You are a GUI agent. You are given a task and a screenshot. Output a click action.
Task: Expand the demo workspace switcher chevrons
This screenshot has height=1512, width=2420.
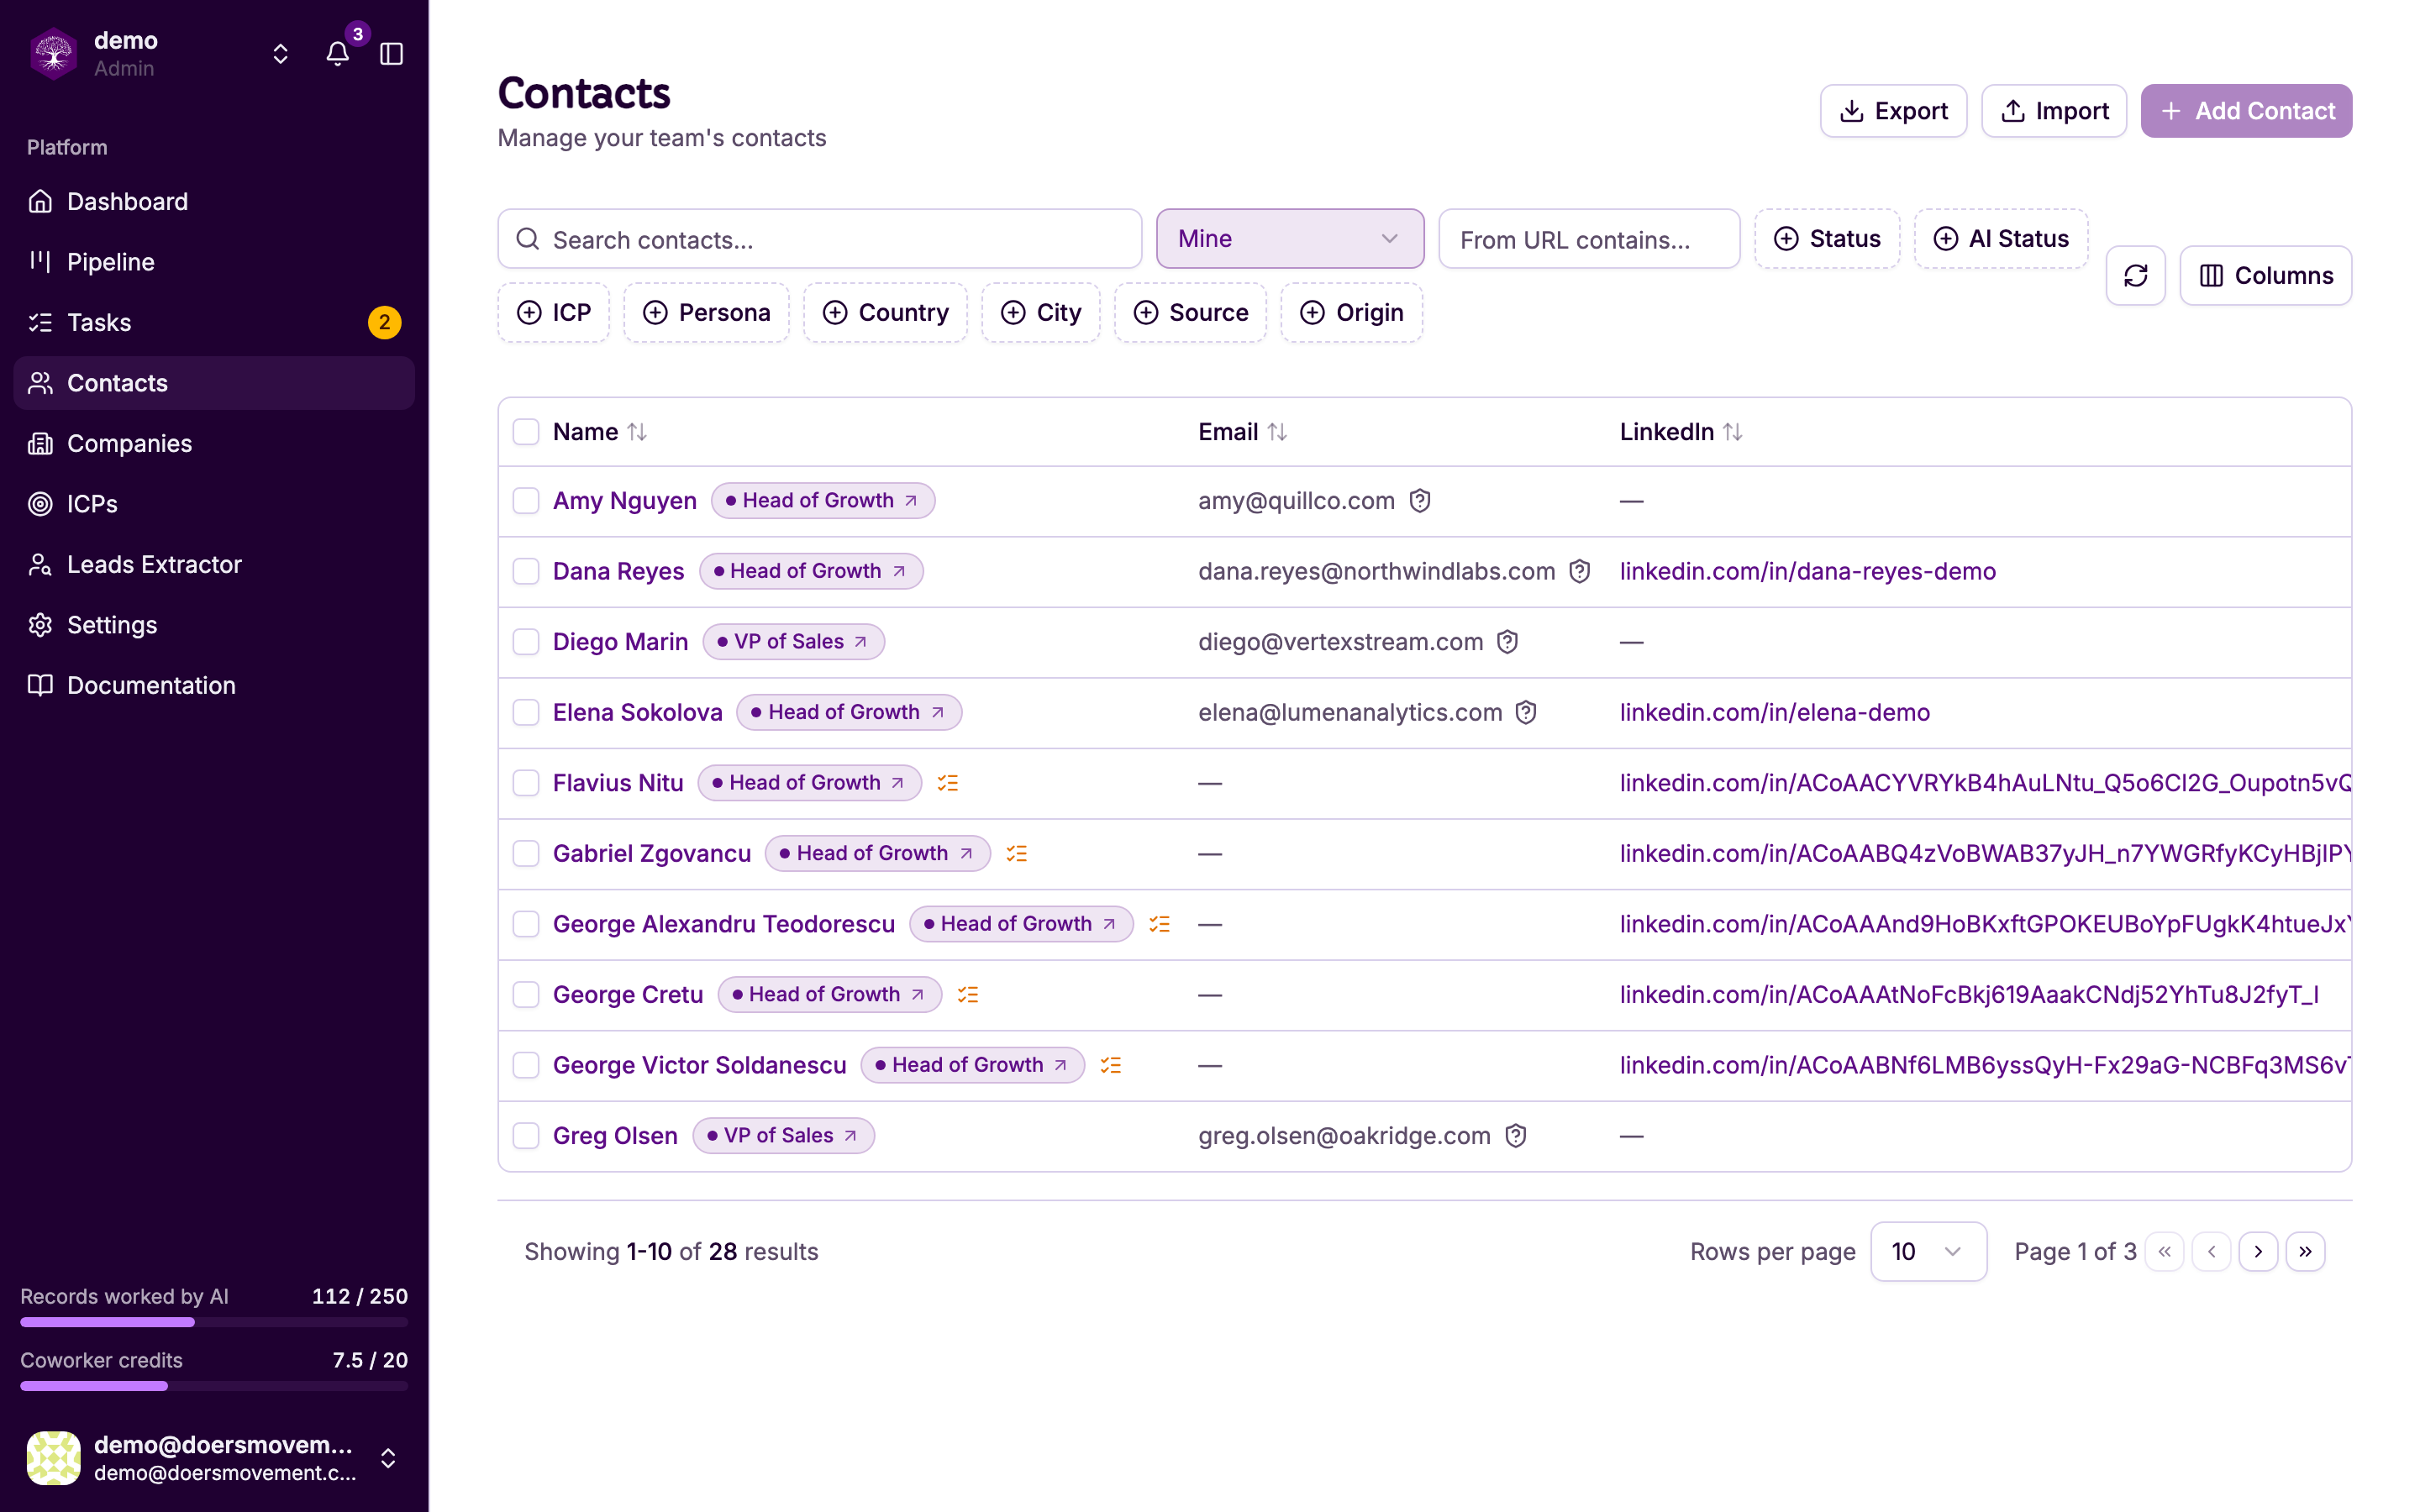pyautogui.click(x=281, y=54)
